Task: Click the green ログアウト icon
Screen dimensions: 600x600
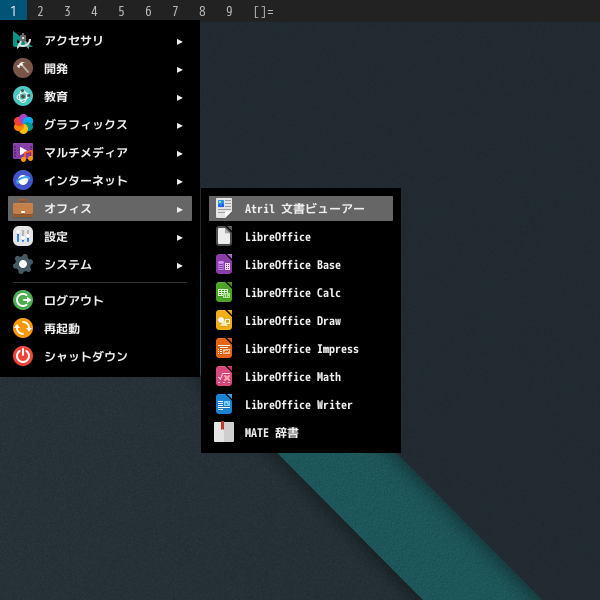Action: (x=23, y=300)
